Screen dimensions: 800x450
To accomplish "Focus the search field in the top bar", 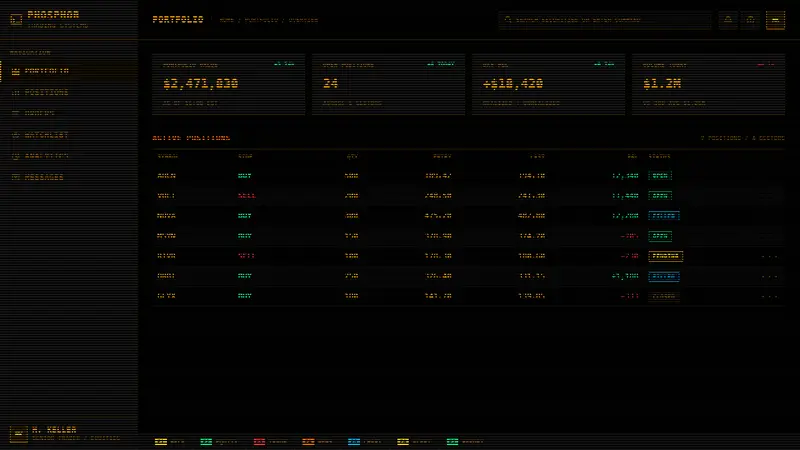I will click(605, 20).
